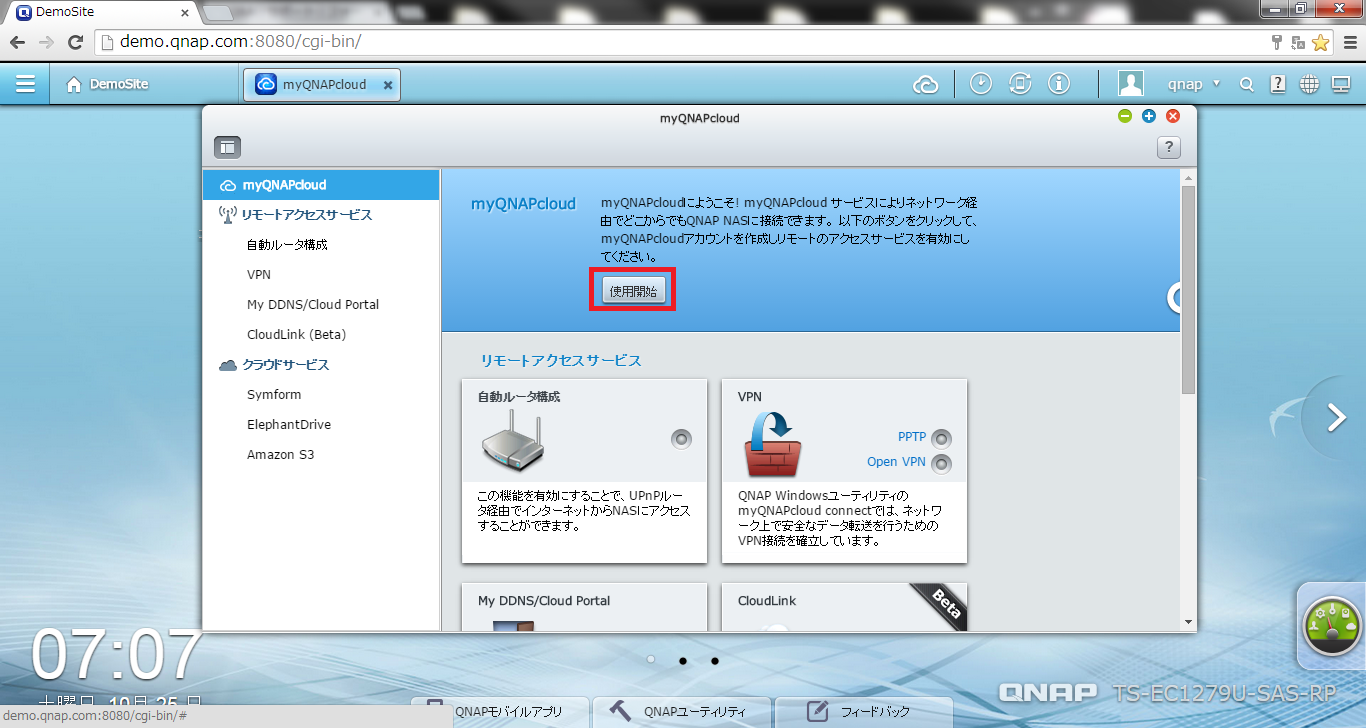Select the second desktop page dot

tap(682, 661)
